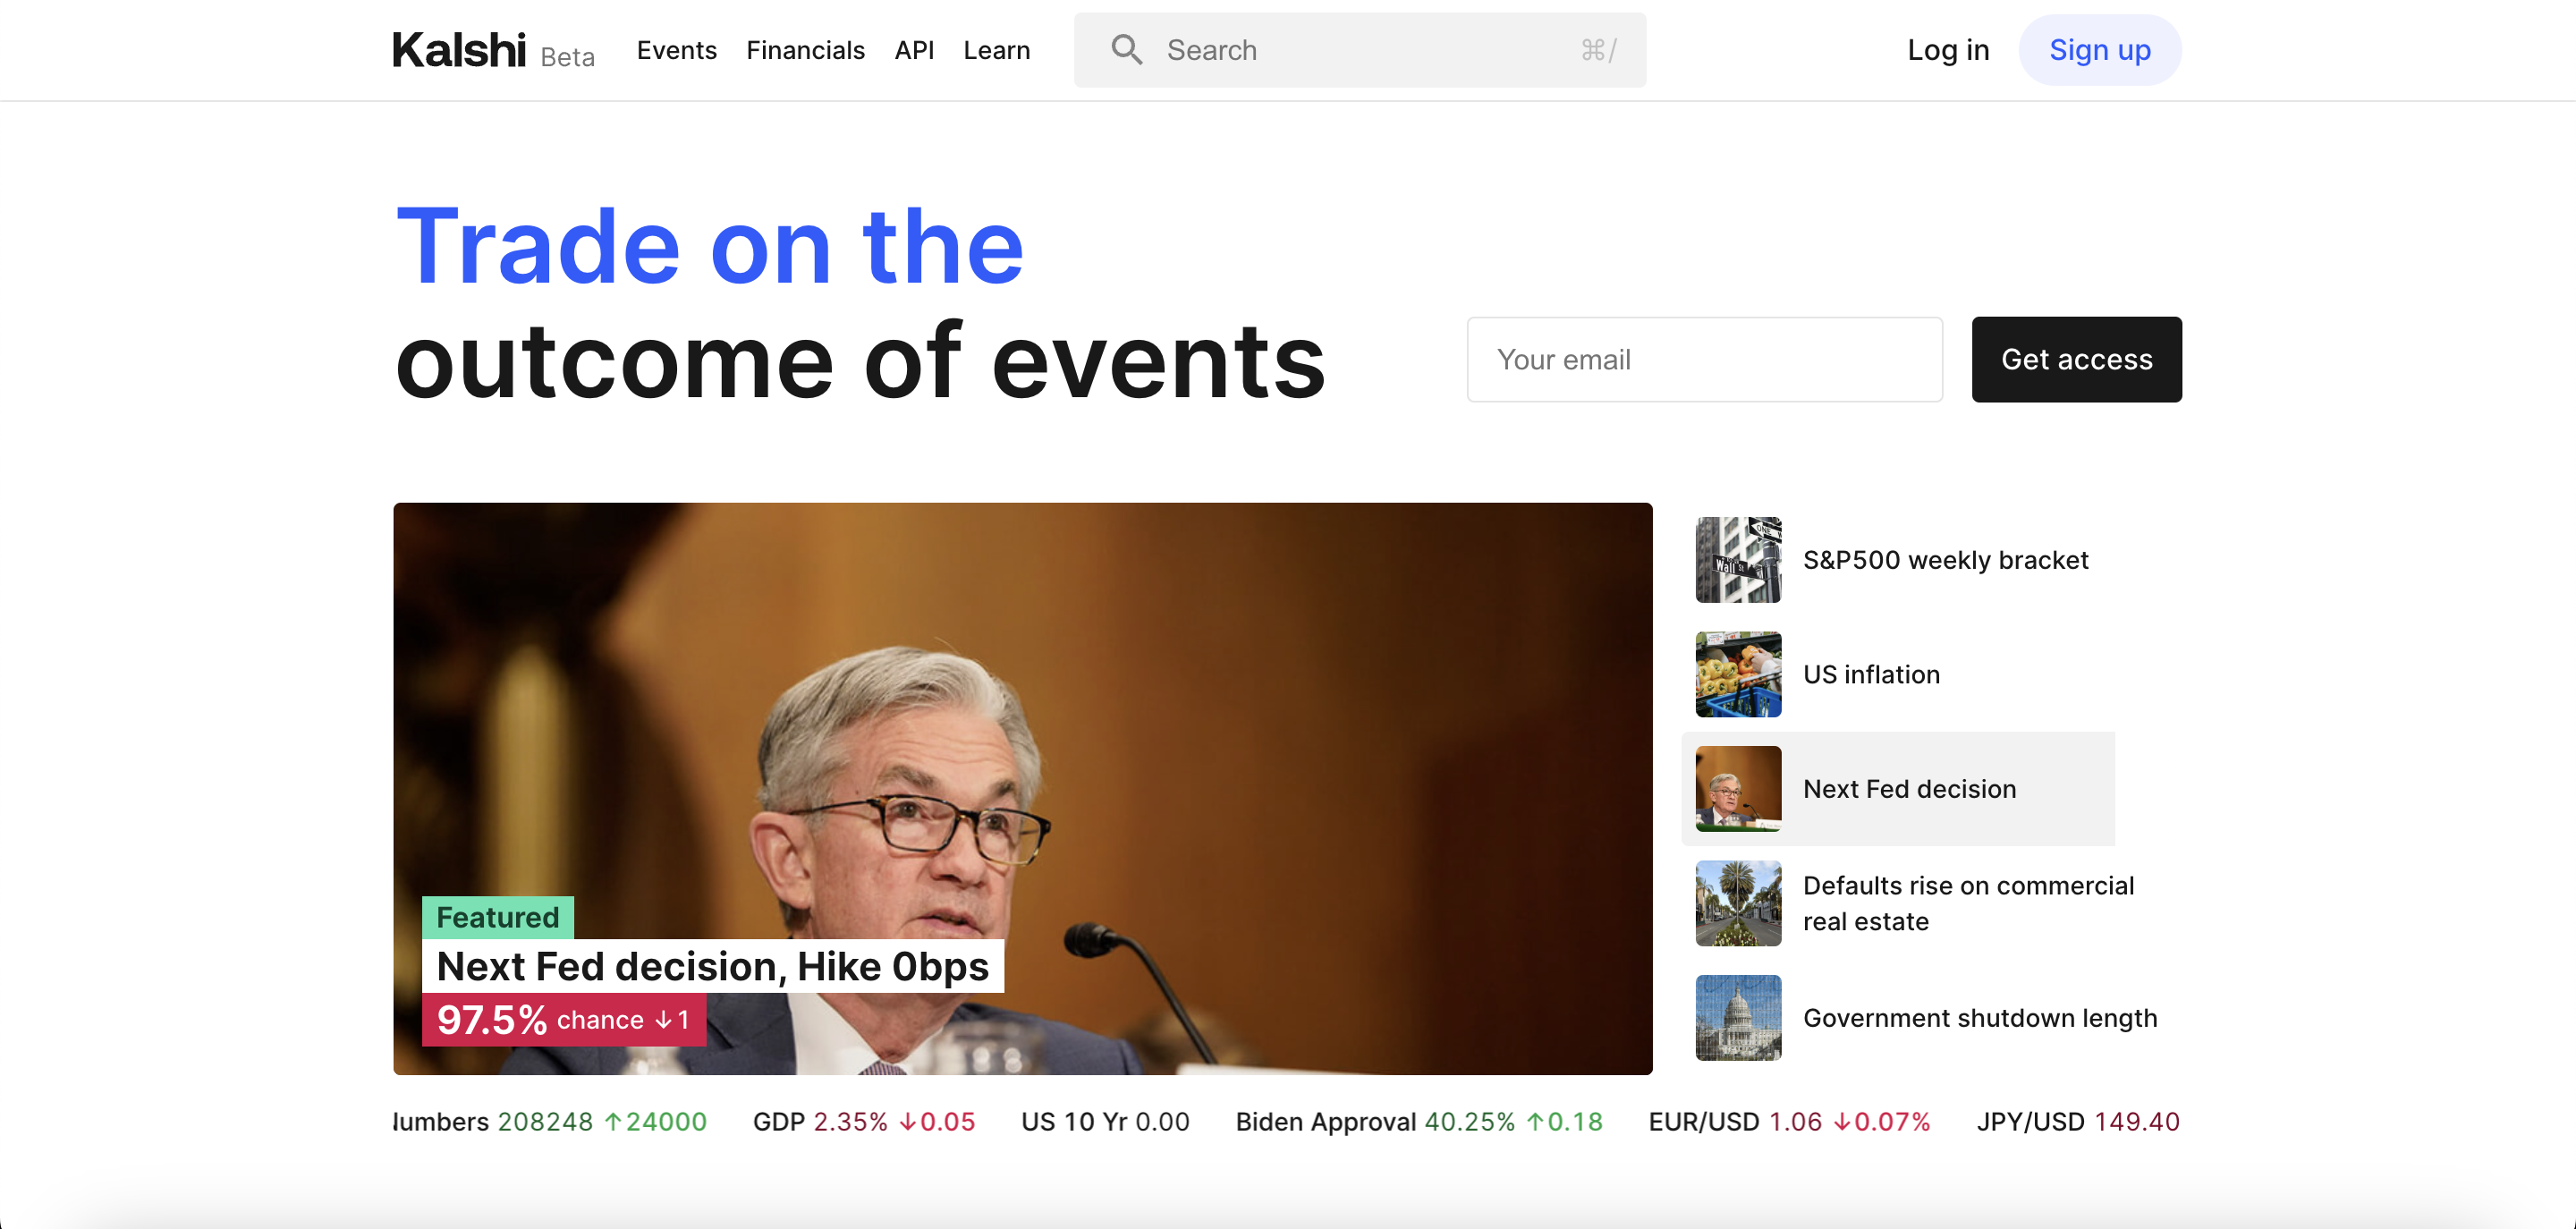Click the Kalshi logo

click(x=459, y=50)
